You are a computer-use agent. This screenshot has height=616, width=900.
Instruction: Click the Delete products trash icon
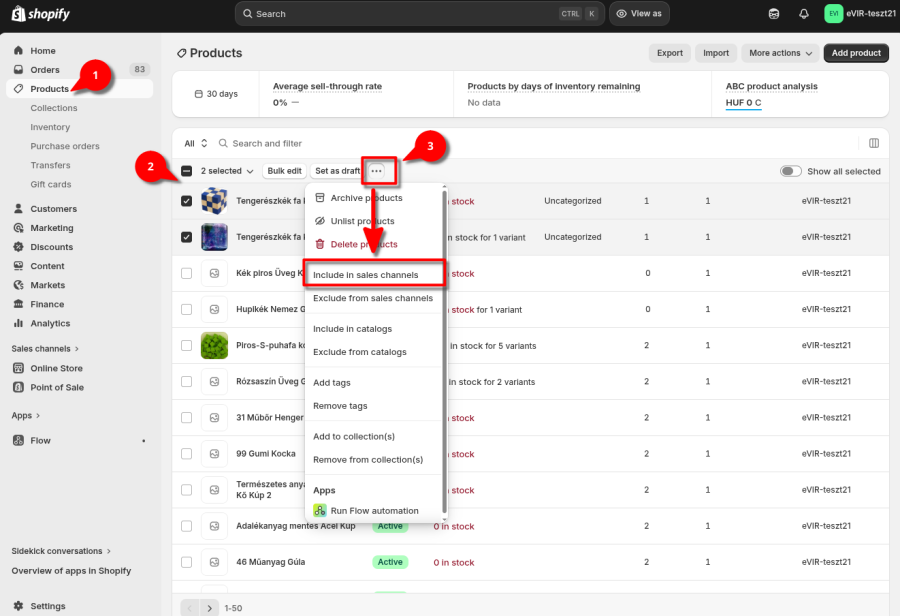point(320,244)
